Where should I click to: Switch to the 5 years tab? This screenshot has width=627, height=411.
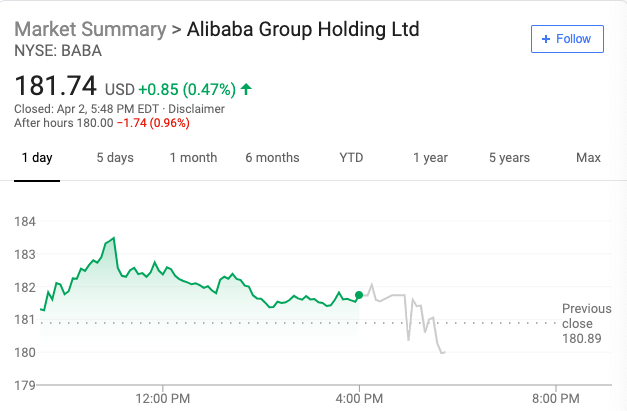pos(509,158)
